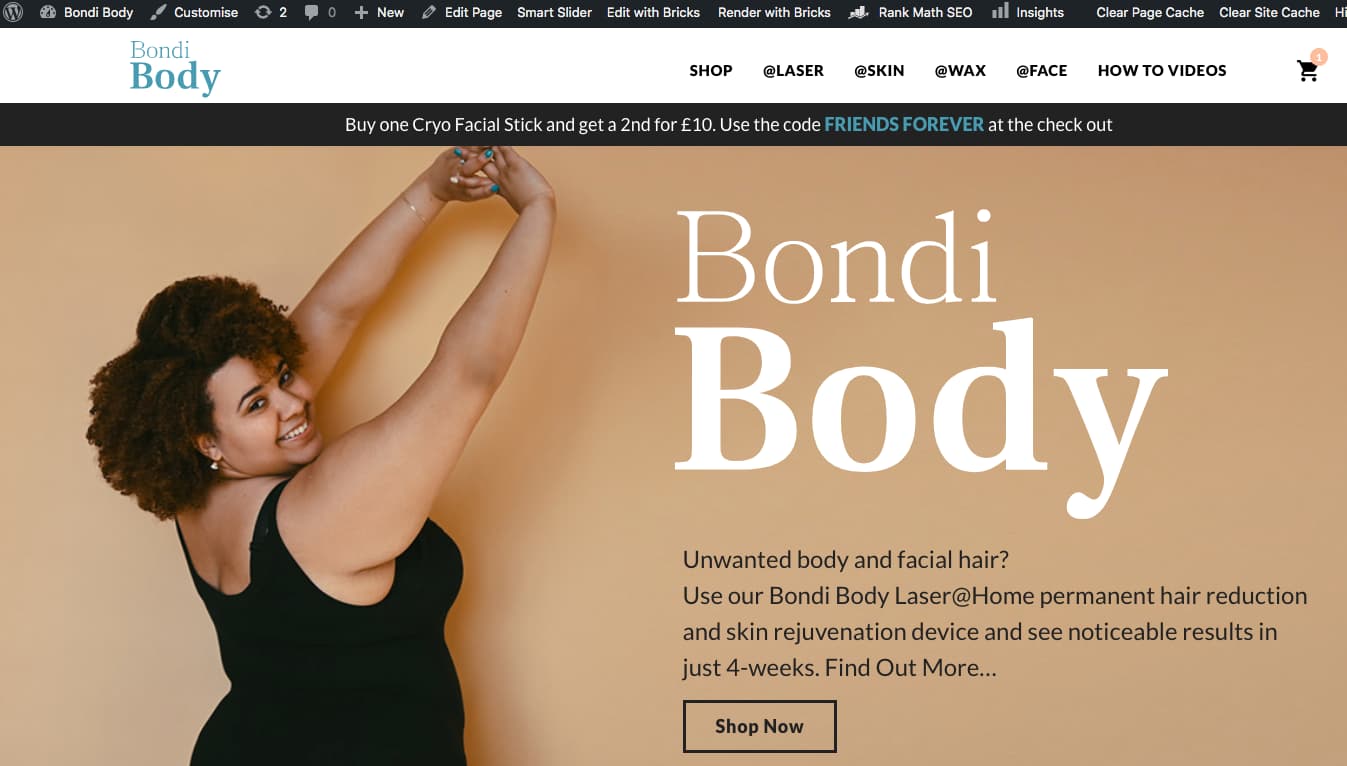Click the WordPress logo icon in the admin bar
1347x766 pixels.
(14, 12)
